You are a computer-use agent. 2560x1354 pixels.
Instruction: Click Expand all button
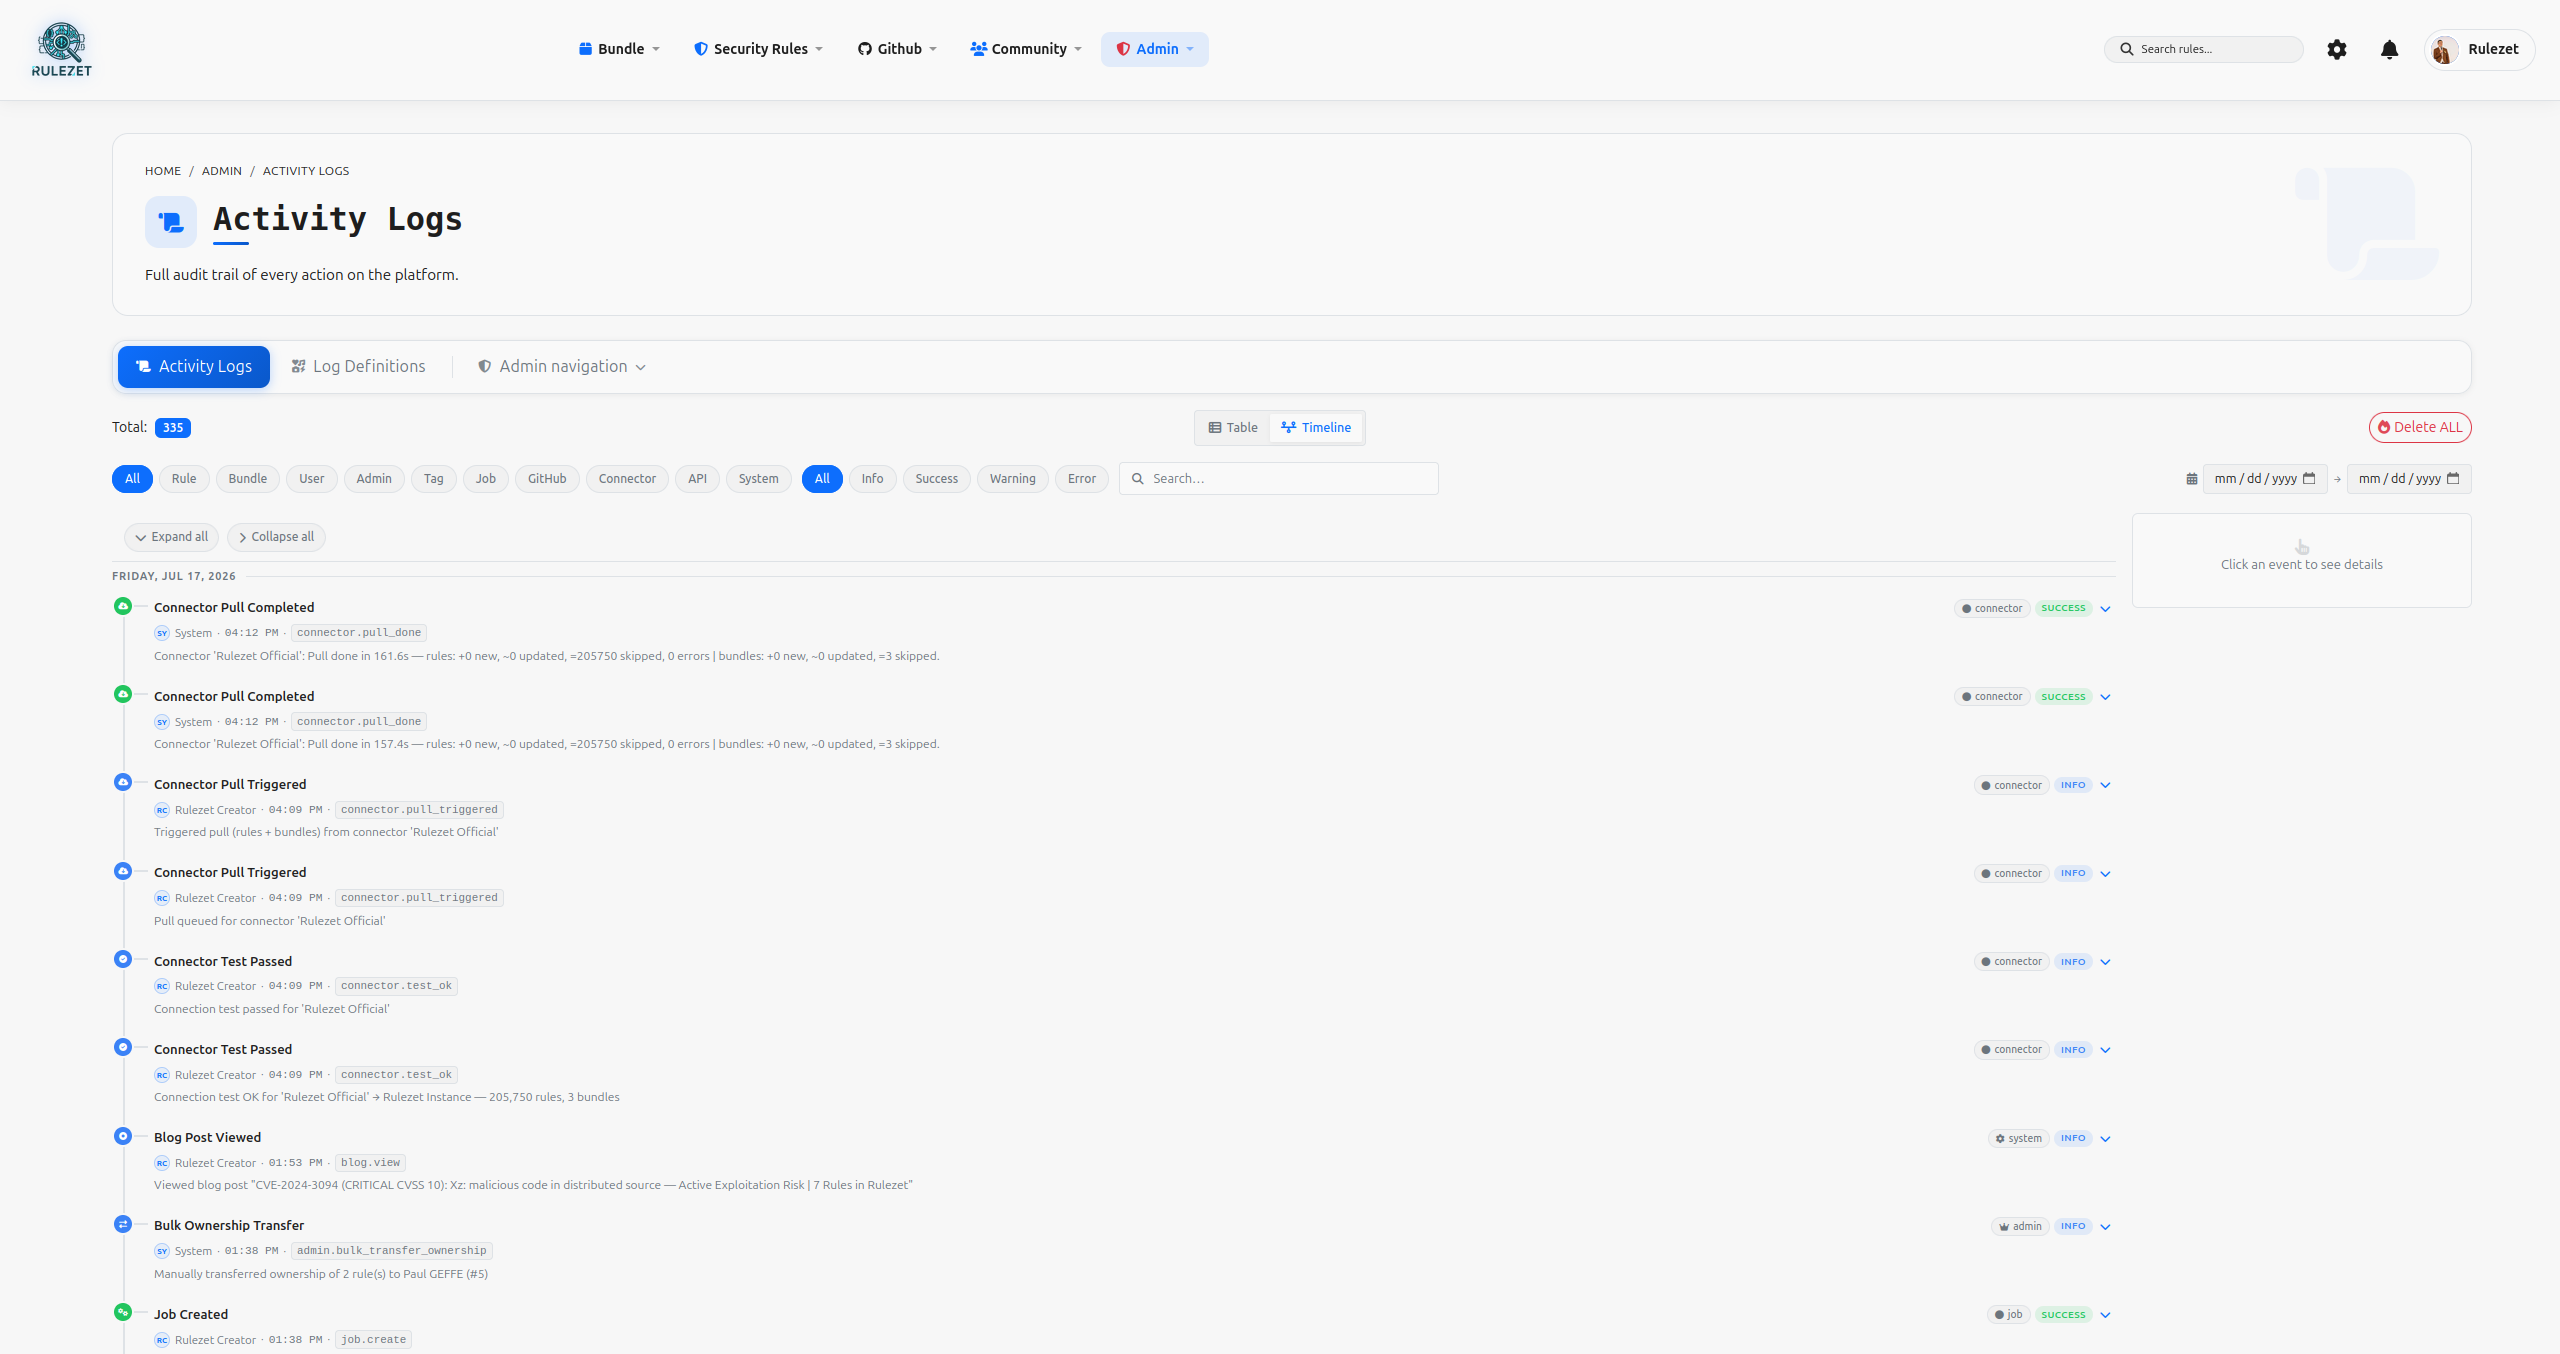[172, 537]
